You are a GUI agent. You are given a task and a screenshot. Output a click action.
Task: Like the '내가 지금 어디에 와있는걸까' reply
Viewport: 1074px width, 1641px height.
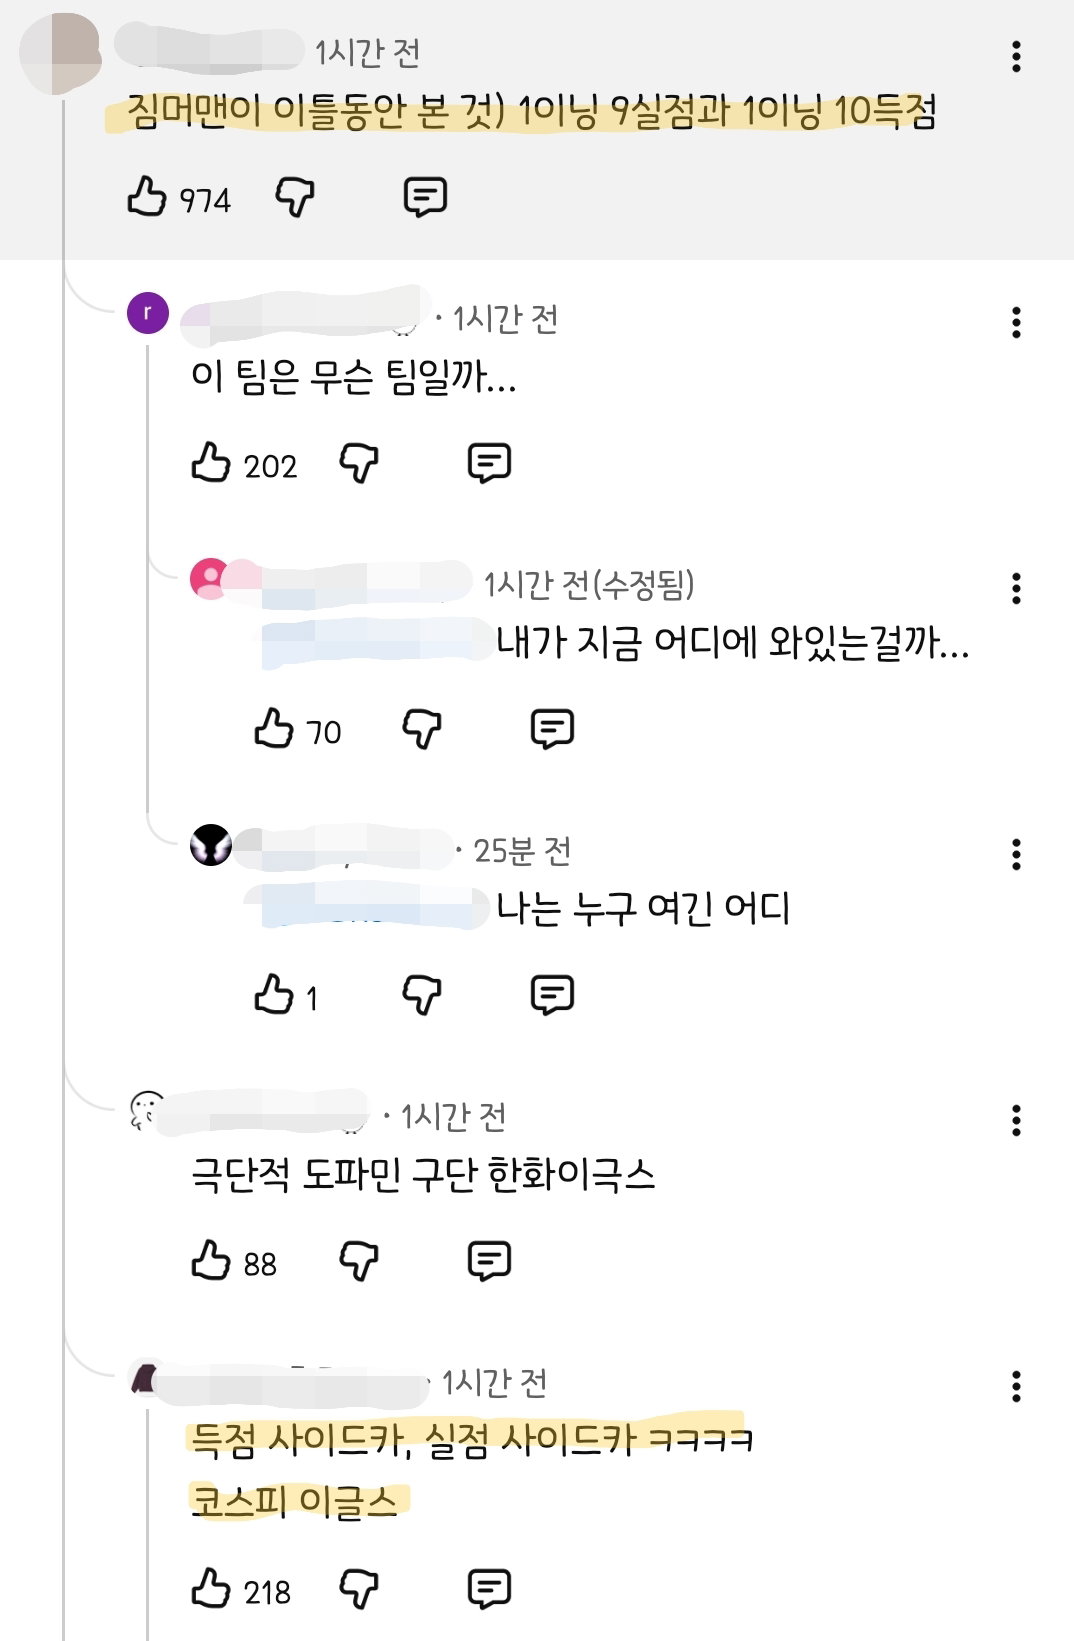[274, 729]
